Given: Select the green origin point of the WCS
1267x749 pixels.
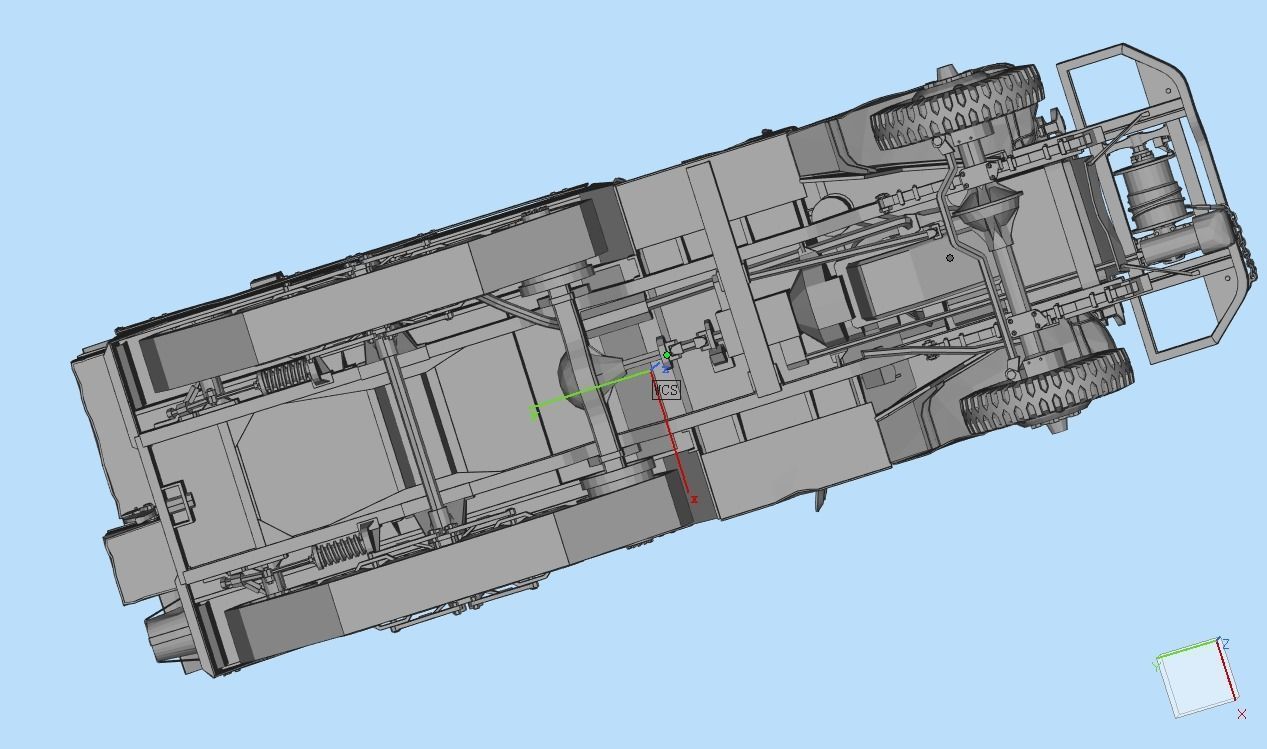Looking at the screenshot, I should click(667, 355).
